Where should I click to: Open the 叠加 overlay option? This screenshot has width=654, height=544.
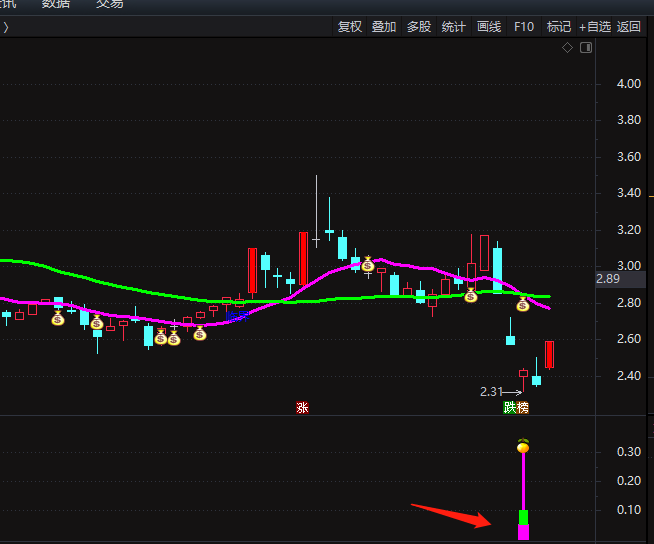click(384, 27)
